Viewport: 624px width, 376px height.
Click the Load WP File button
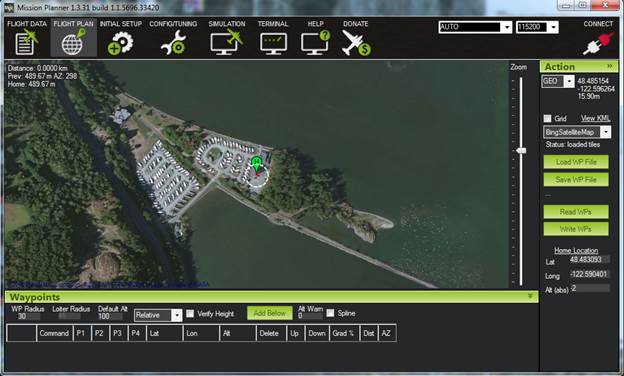[x=576, y=162]
